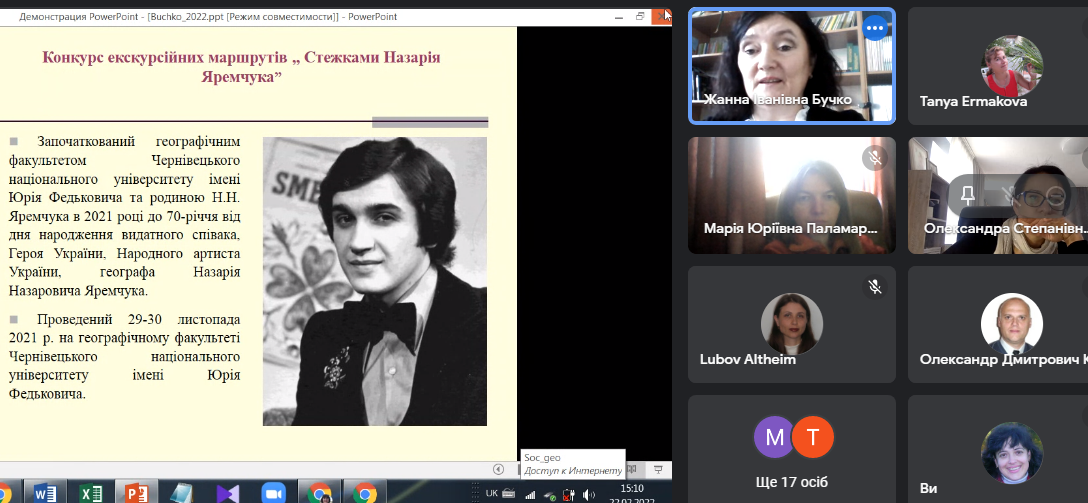Screen dimensions: 1088x503
Task: Open the UK input language selector
Action: [x=492, y=493]
